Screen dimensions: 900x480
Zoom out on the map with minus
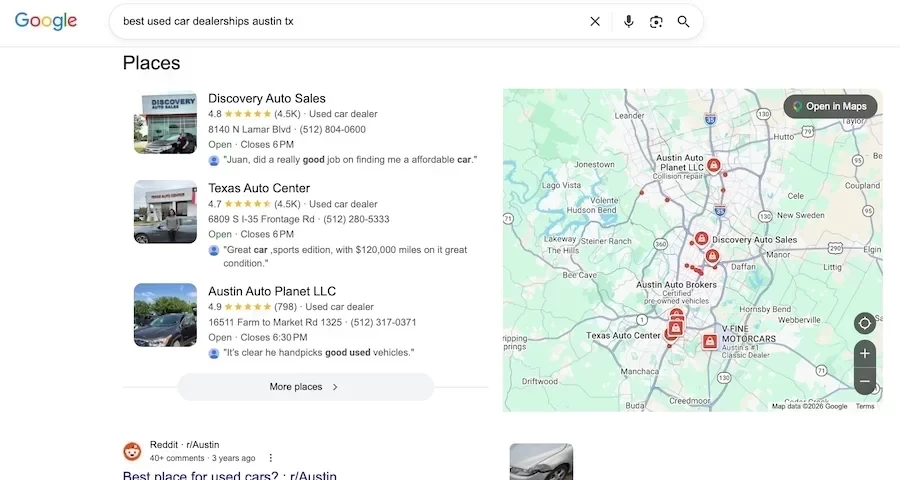865,381
